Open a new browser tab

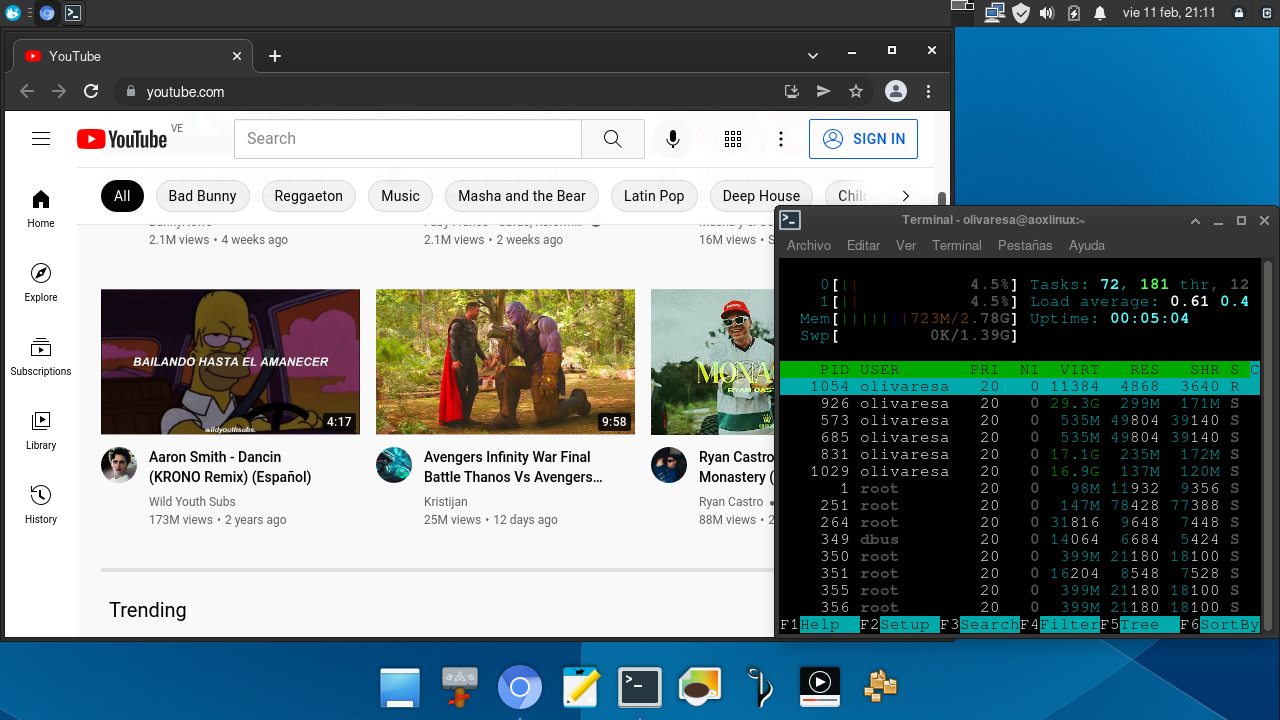[275, 56]
